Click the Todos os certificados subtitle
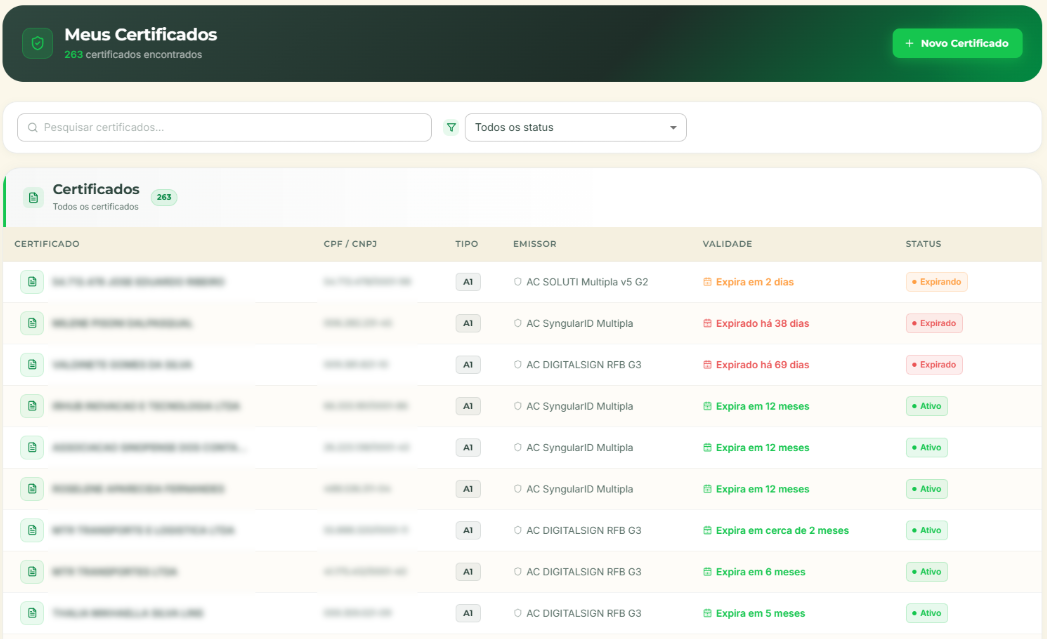1047x639 pixels. pos(95,207)
